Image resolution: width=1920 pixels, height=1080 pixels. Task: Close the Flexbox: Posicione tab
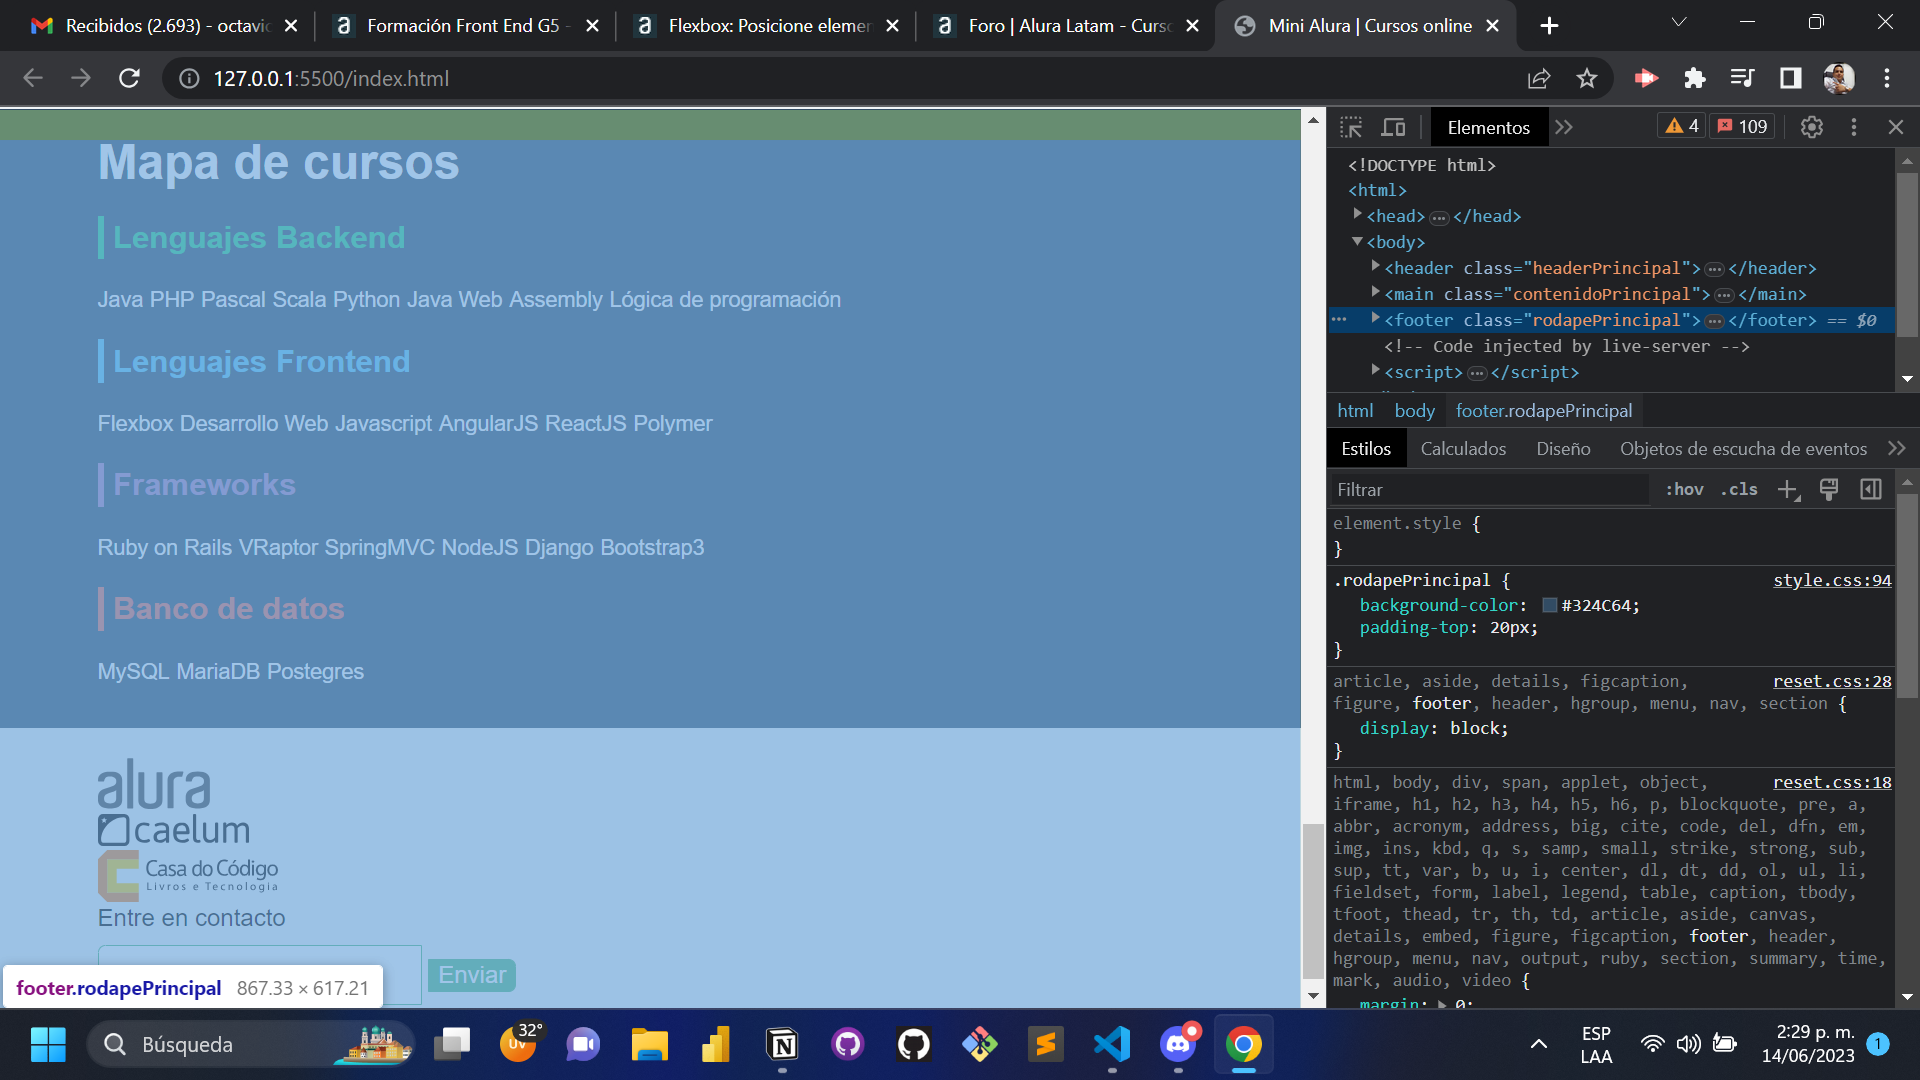(x=892, y=26)
